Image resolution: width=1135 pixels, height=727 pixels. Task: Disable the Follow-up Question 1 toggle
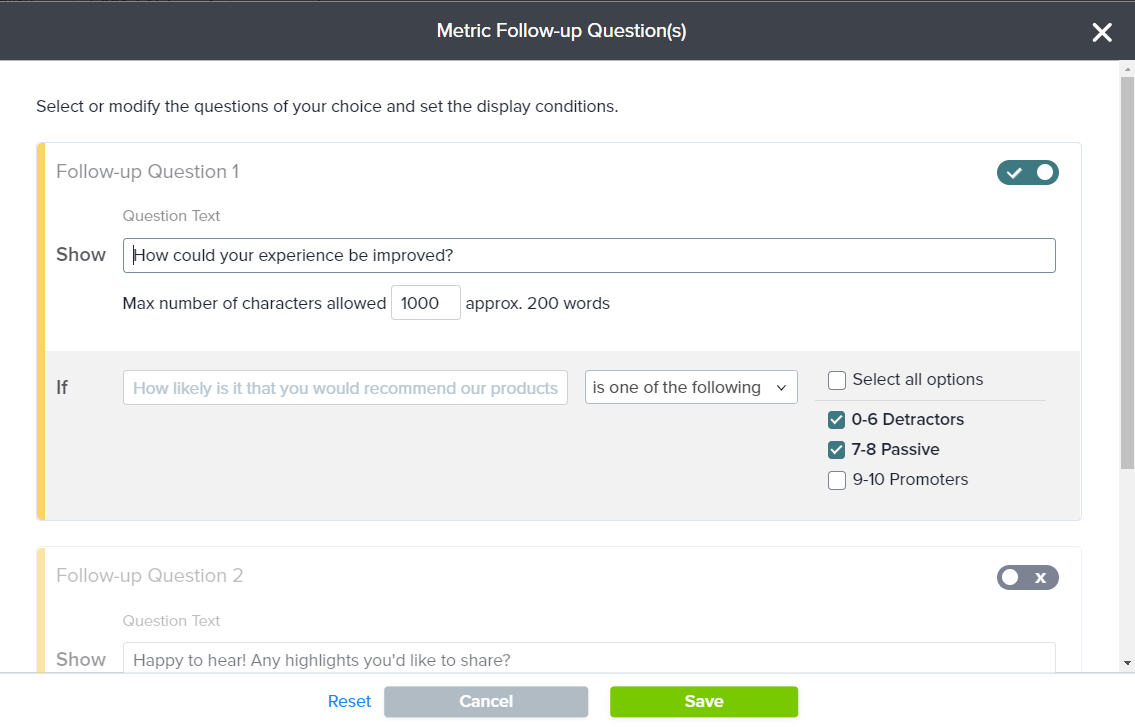(1027, 173)
